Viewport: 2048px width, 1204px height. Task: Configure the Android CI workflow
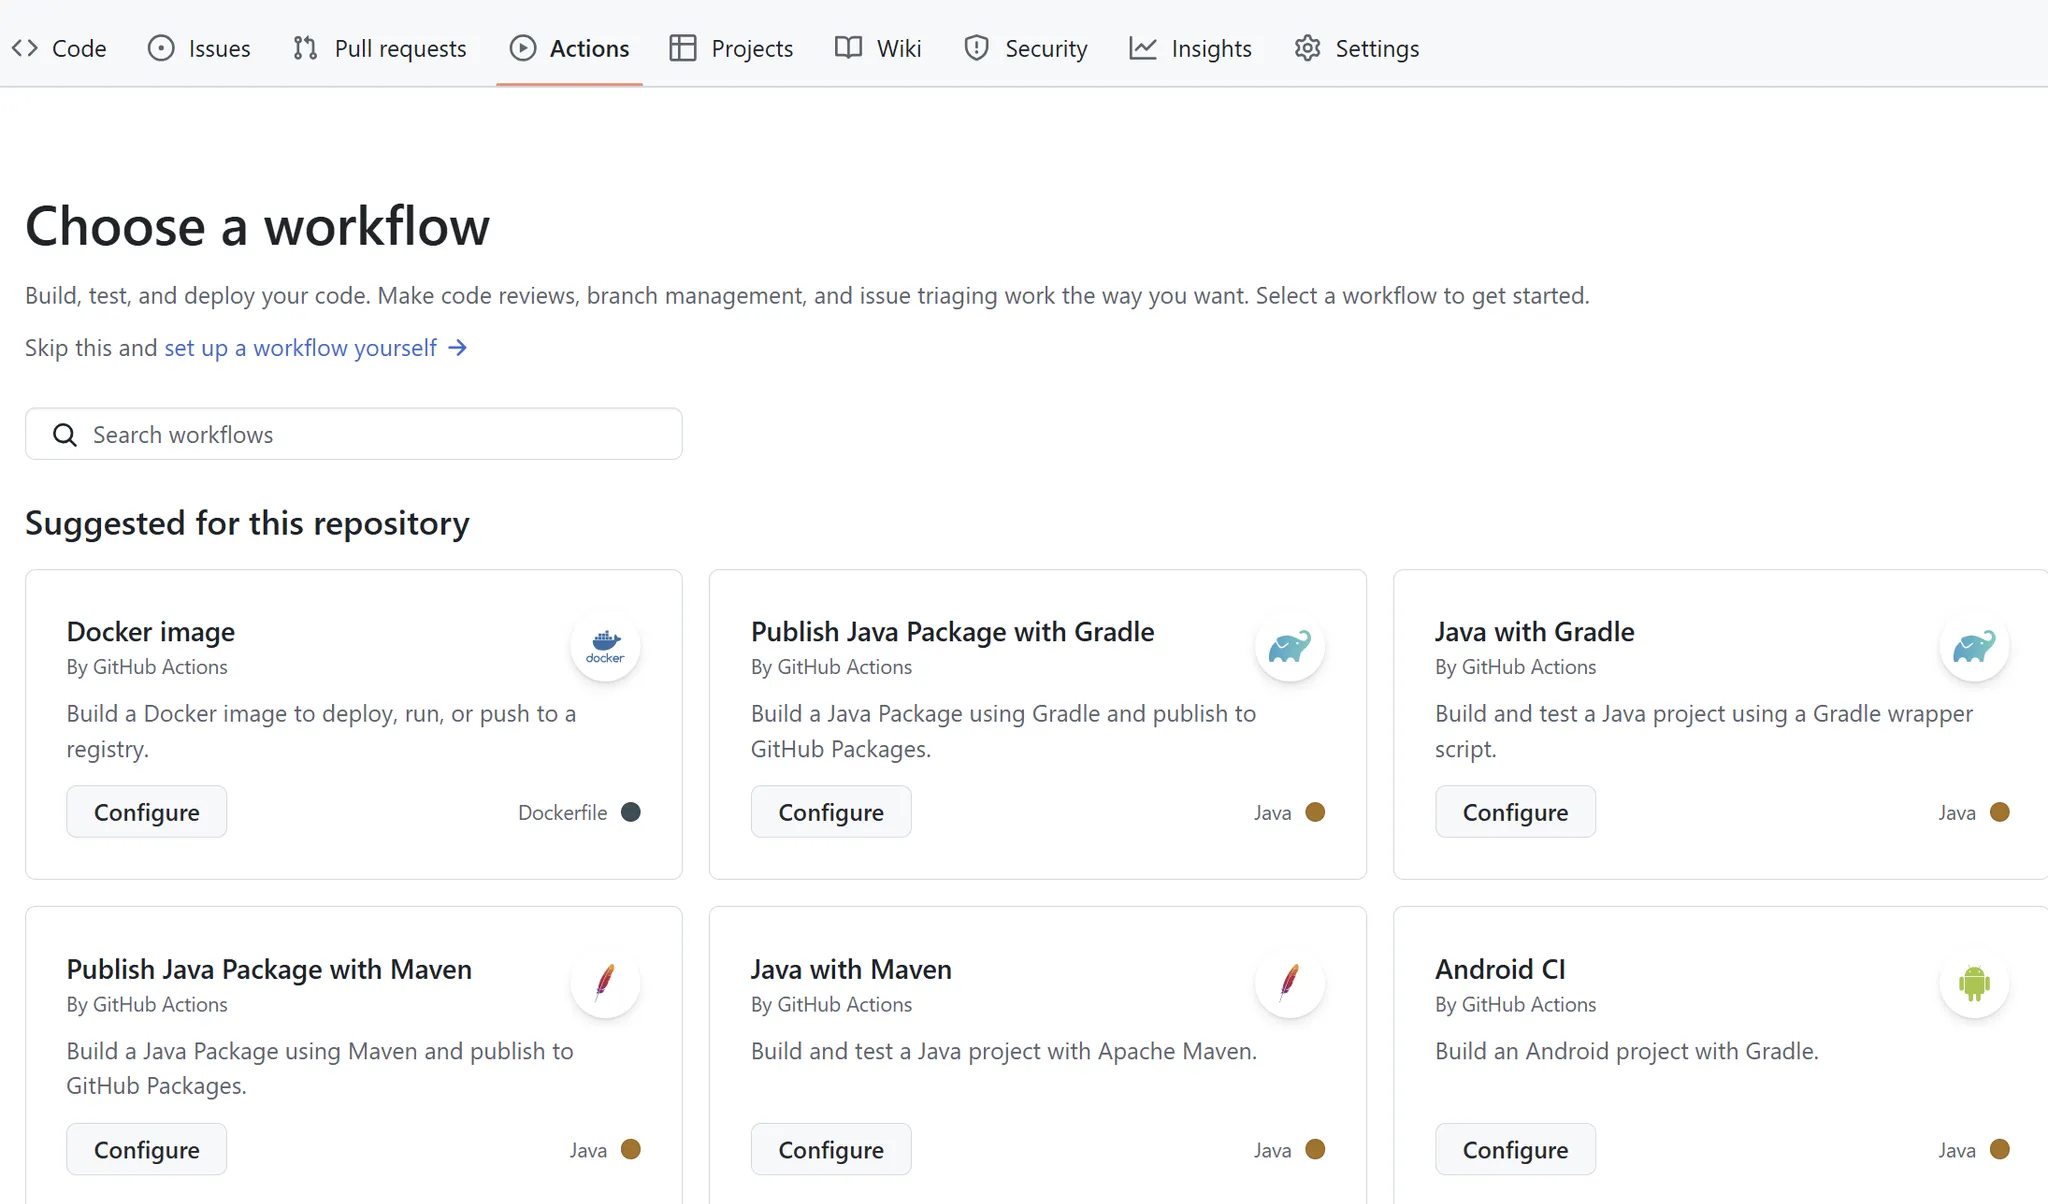[x=1514, y=1149]
